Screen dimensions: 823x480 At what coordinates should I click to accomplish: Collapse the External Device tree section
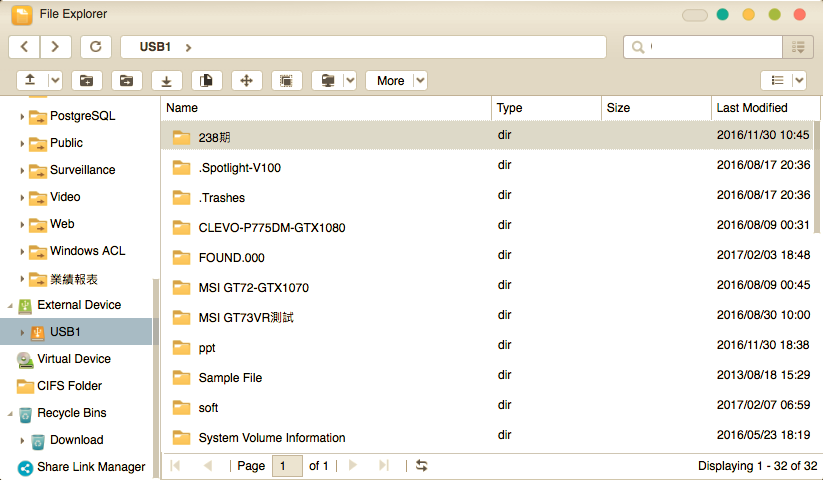10,305
